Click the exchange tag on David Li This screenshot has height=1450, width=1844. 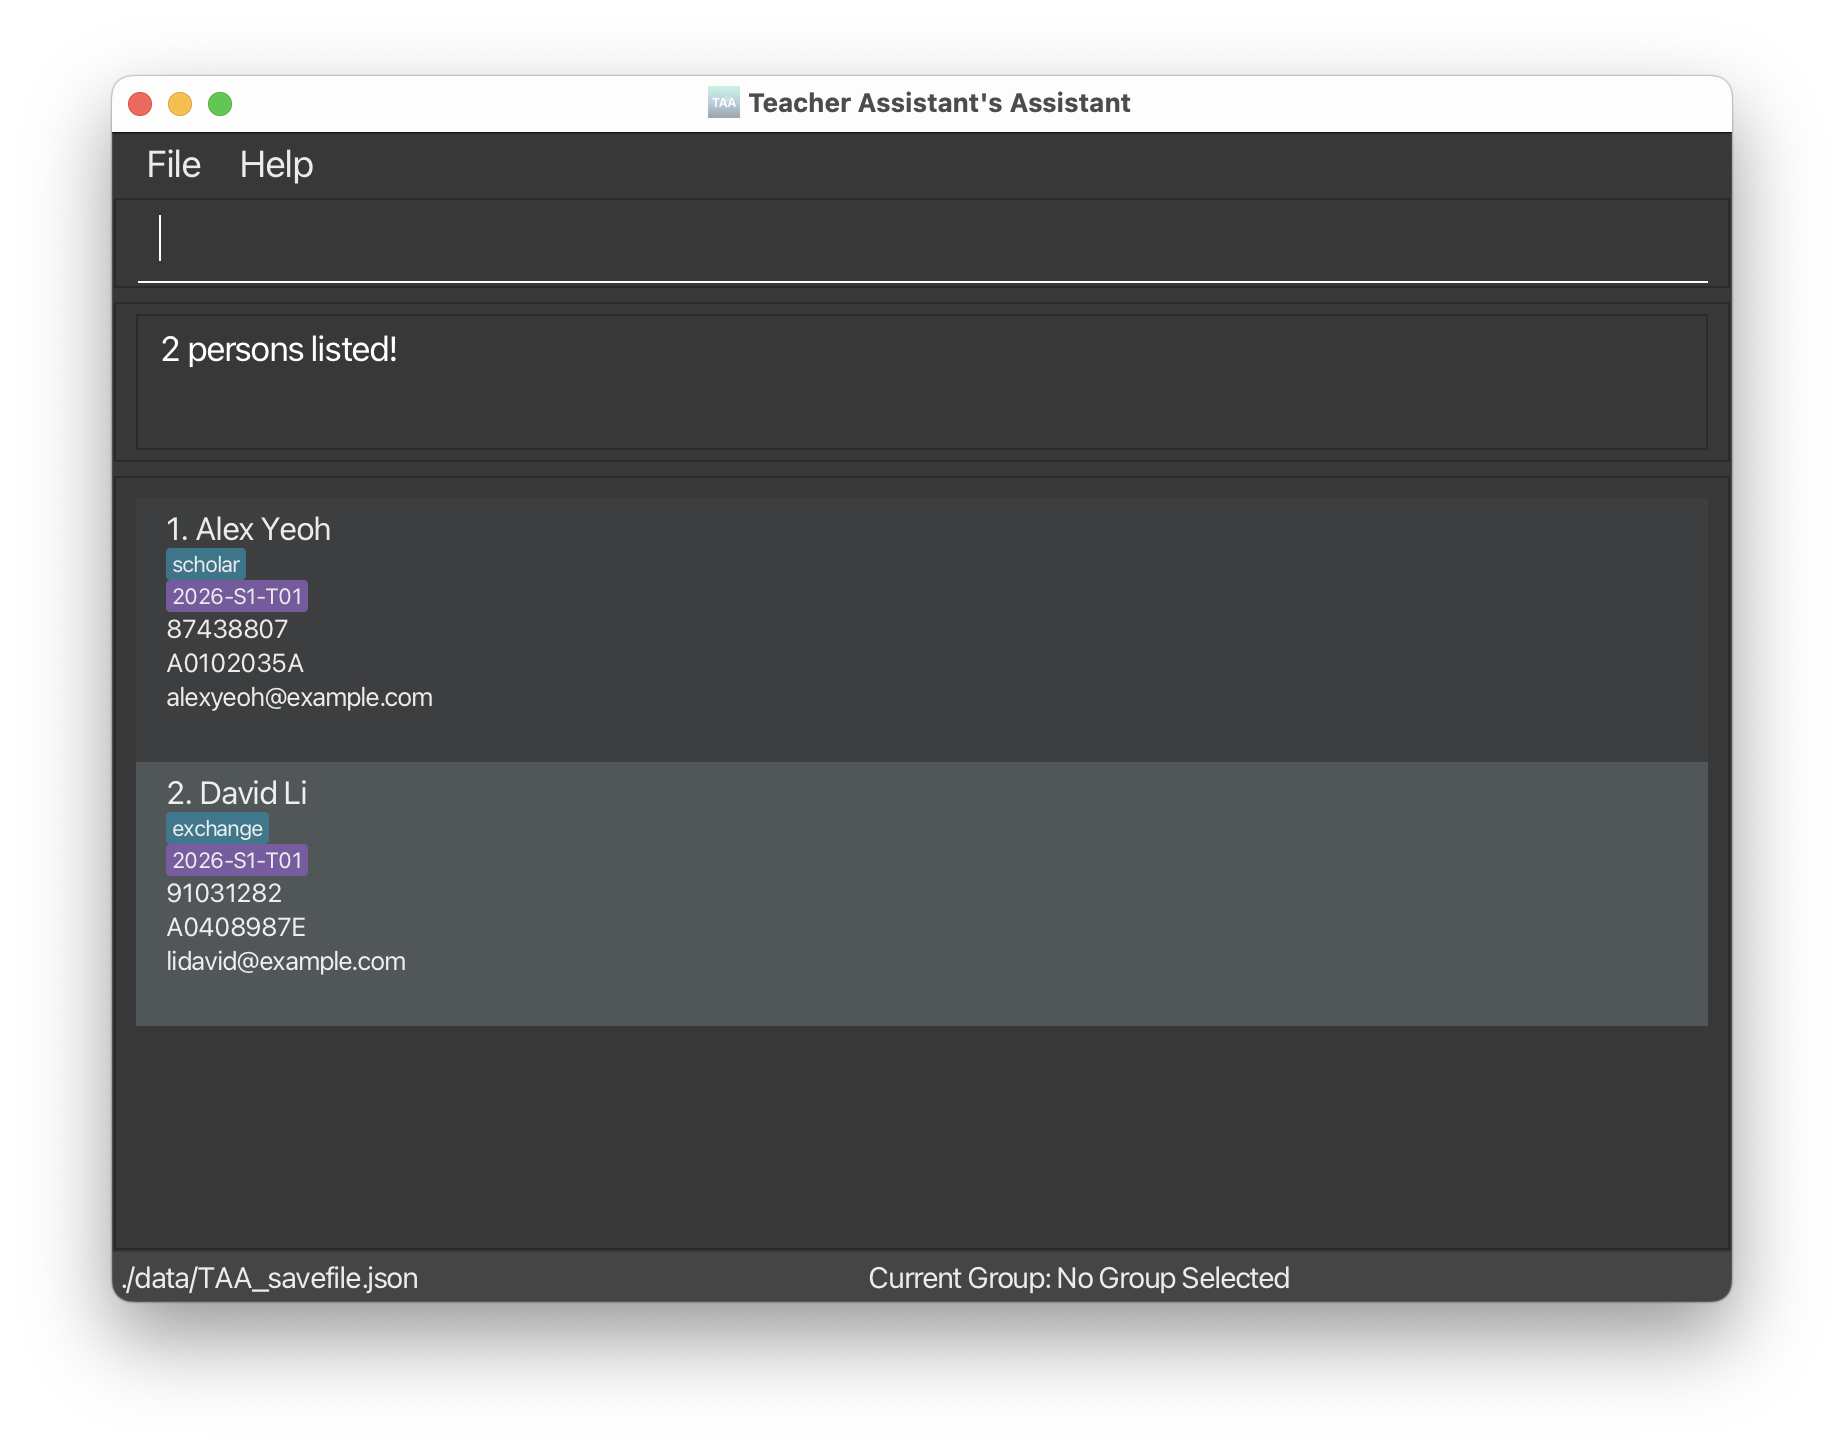[x=217, y=828]
